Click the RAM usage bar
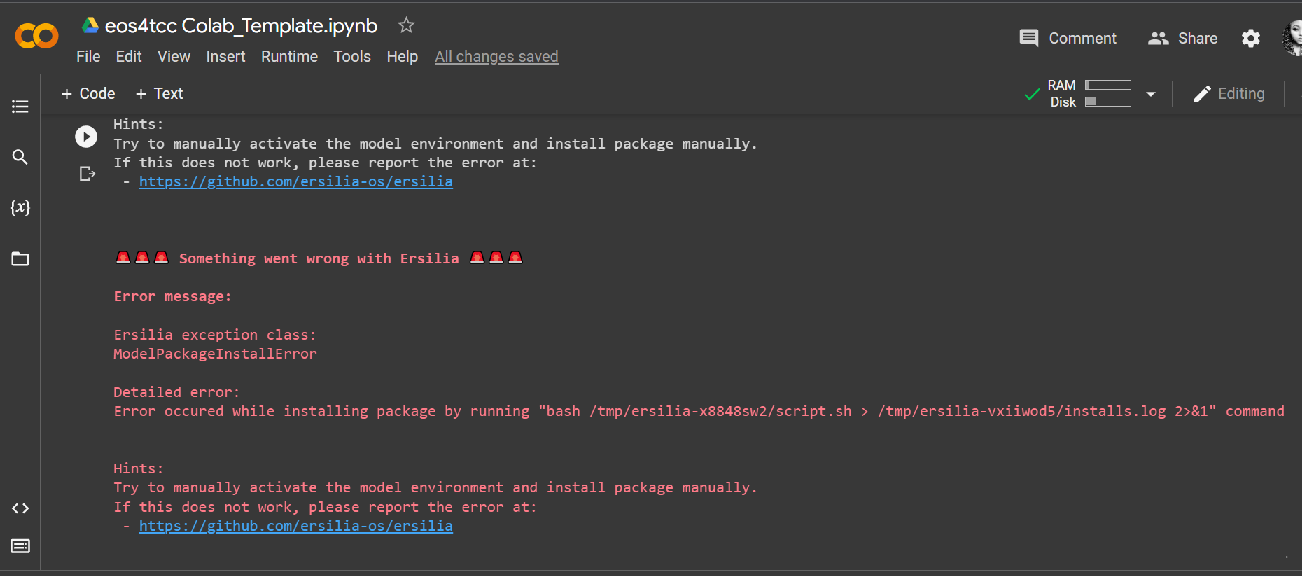 click(1107, 86)
